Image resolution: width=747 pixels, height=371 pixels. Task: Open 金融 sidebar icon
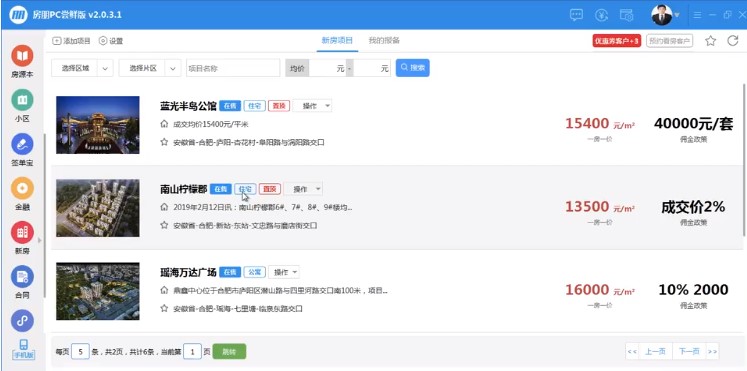[22, 188]
